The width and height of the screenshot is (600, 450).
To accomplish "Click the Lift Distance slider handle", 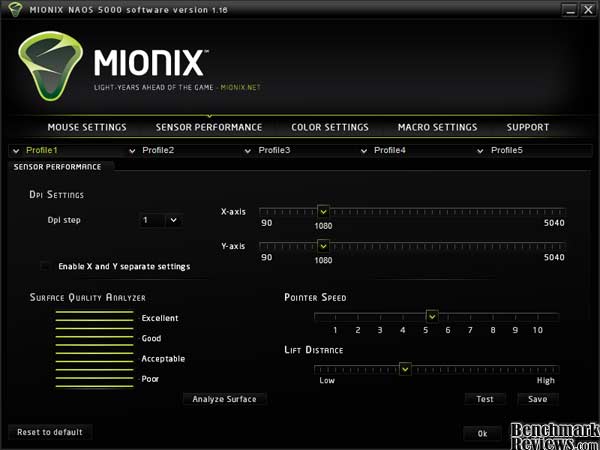I will (405, 369).
